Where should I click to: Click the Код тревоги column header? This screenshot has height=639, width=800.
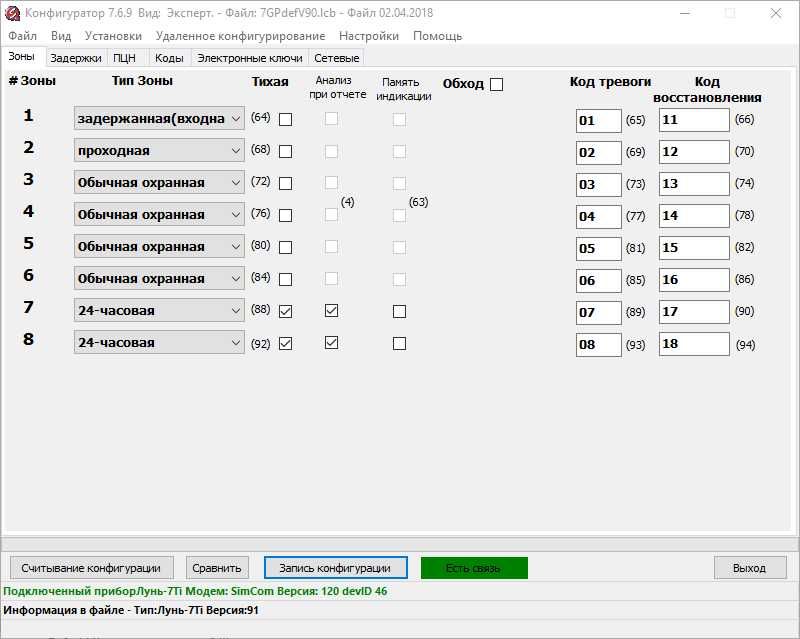pos(610,82)
